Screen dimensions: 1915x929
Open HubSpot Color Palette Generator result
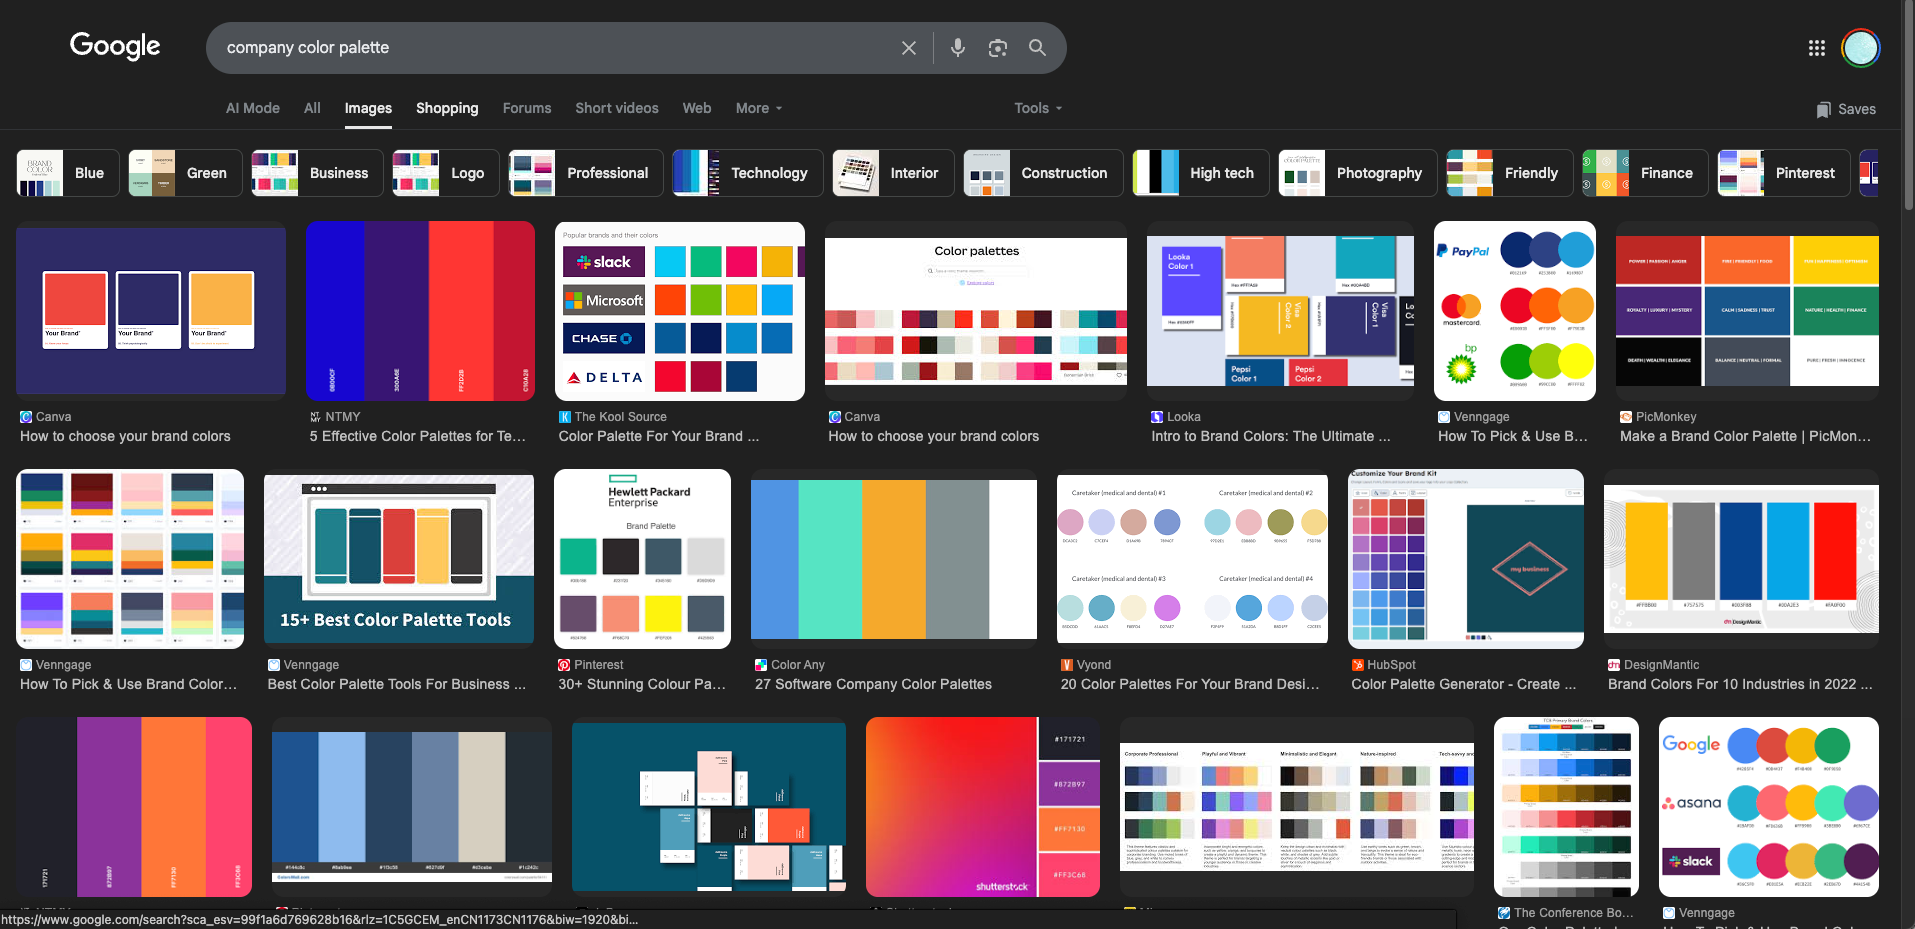(1463, 684)
